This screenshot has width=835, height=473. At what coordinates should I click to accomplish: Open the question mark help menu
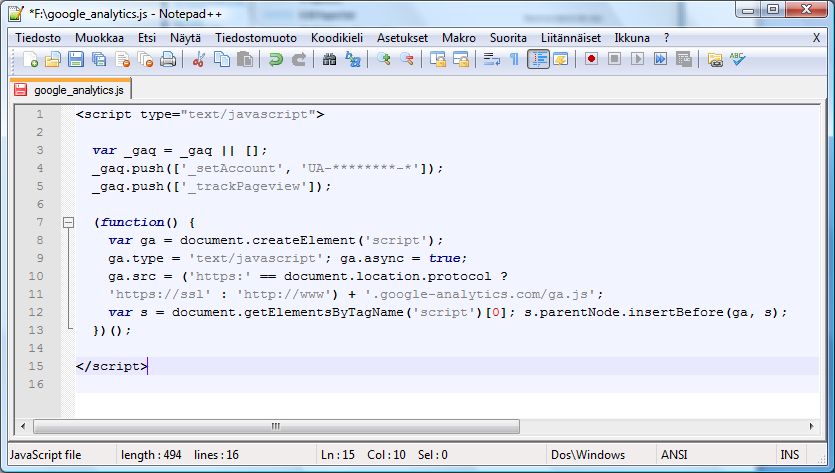pyautogui.click(x=666, y=38)
